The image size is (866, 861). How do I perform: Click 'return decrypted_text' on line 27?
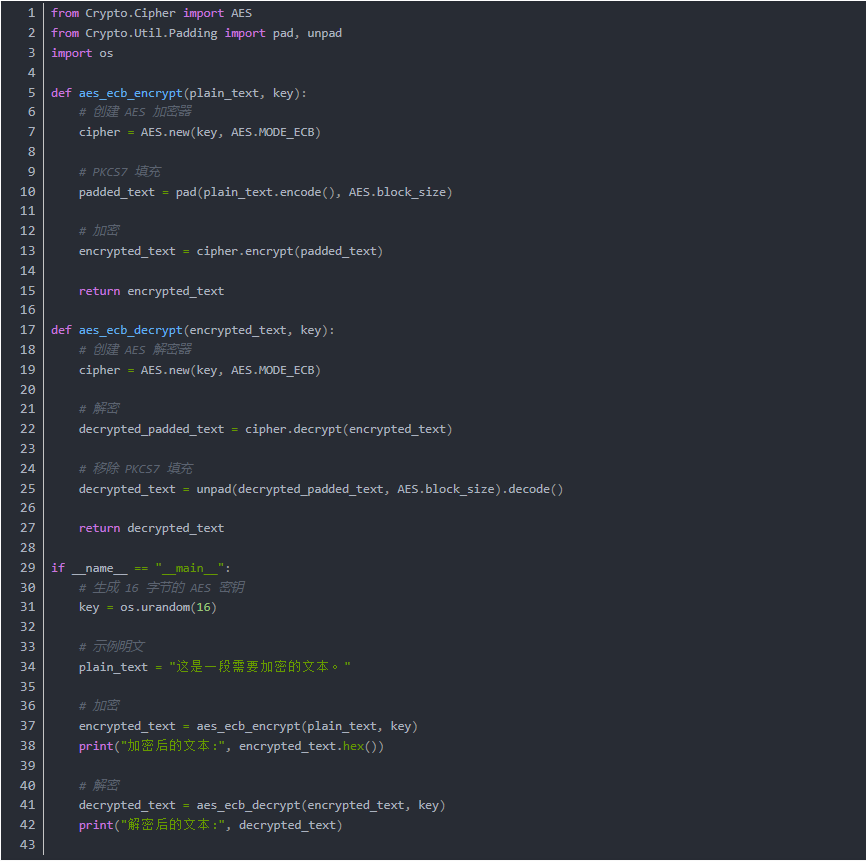pyautogui.click(x=151, y=528)
